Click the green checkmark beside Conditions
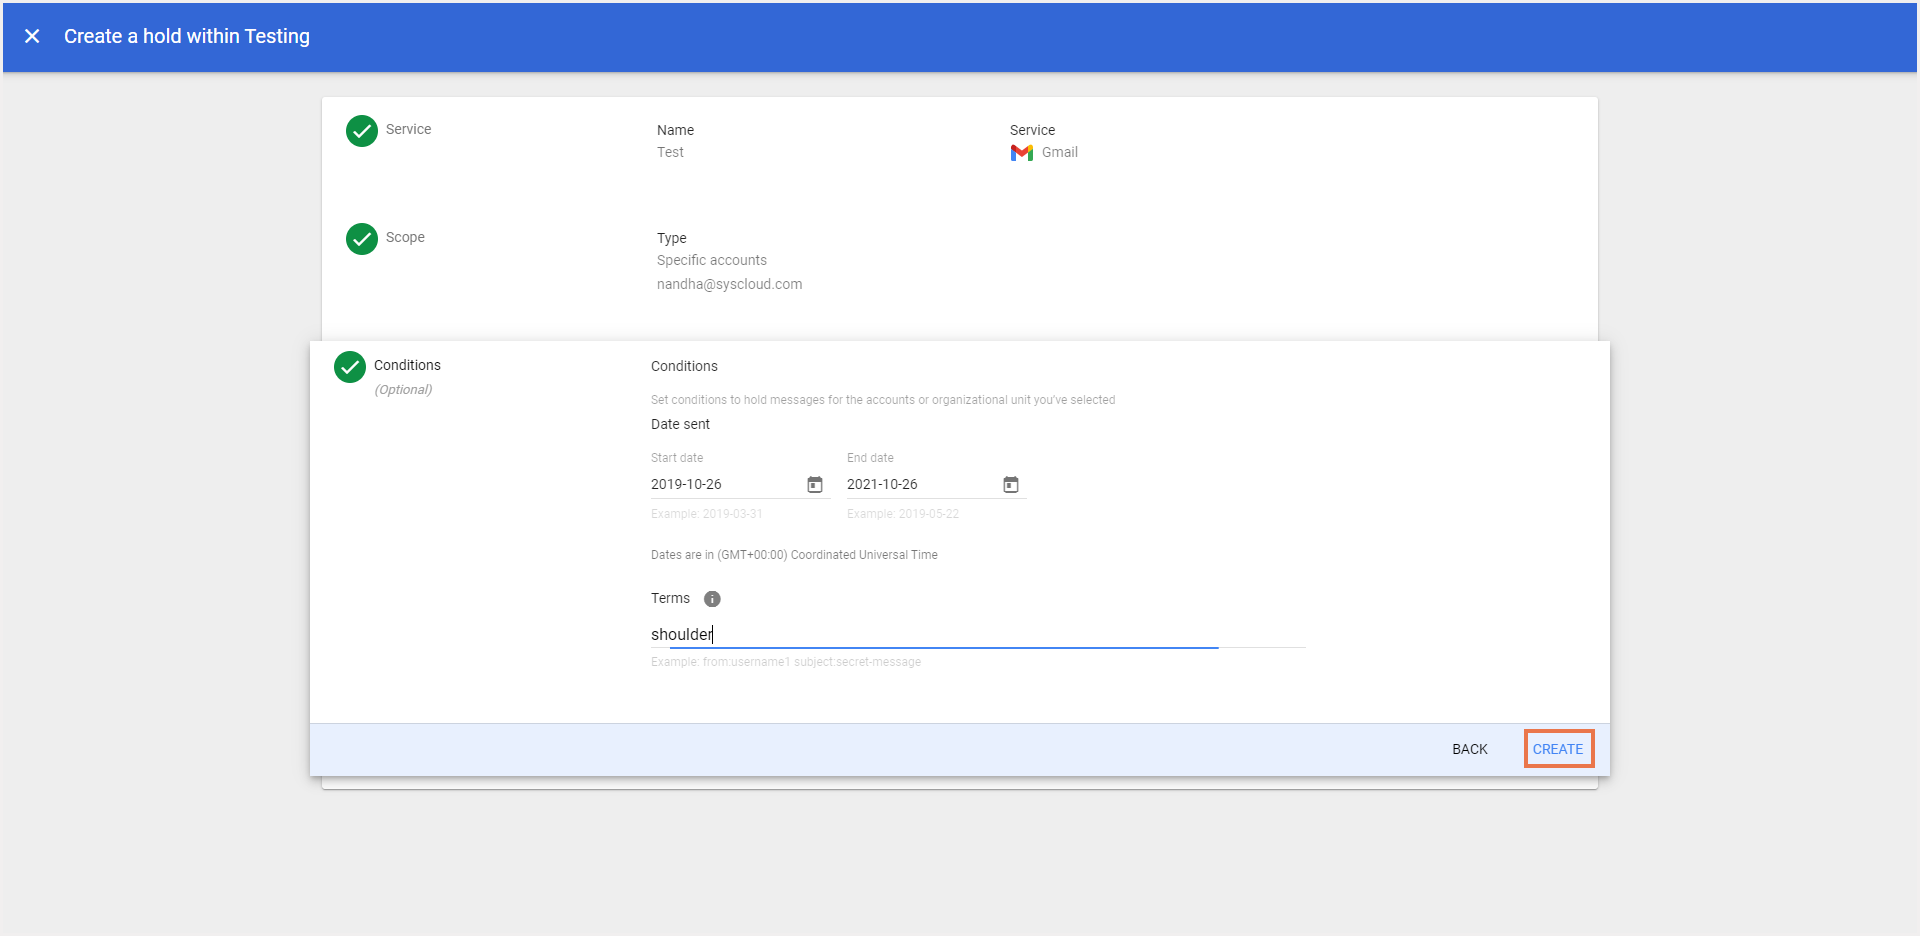 [348, 367]
